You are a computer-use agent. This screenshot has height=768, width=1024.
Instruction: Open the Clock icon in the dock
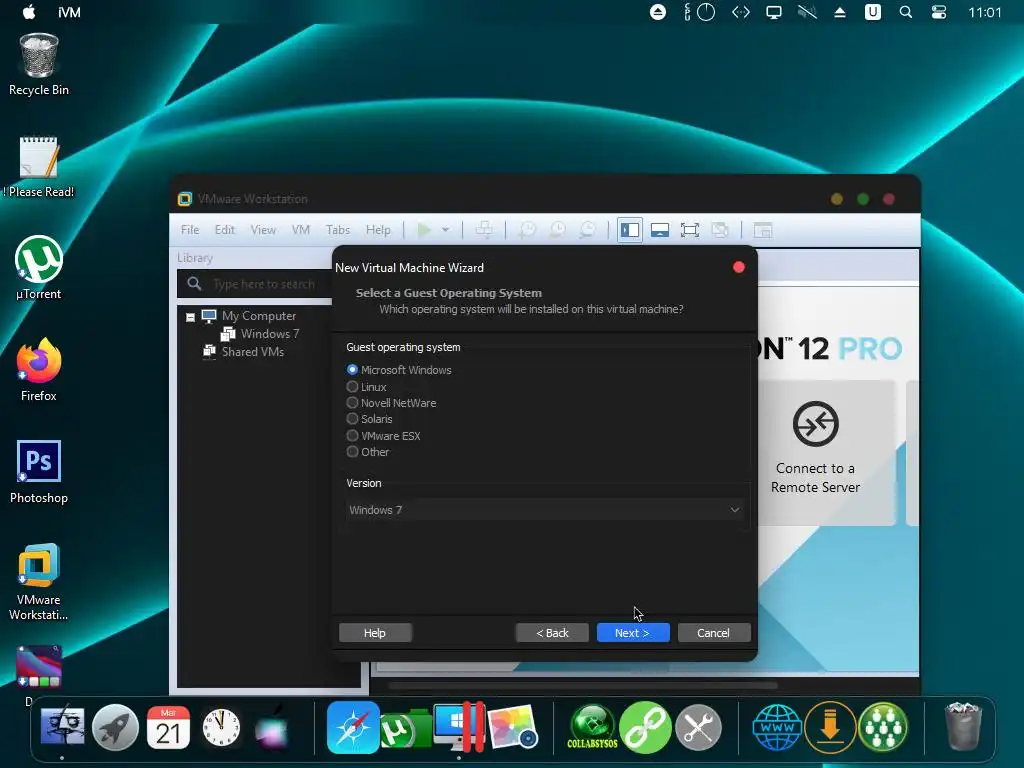tap(221, 728)
